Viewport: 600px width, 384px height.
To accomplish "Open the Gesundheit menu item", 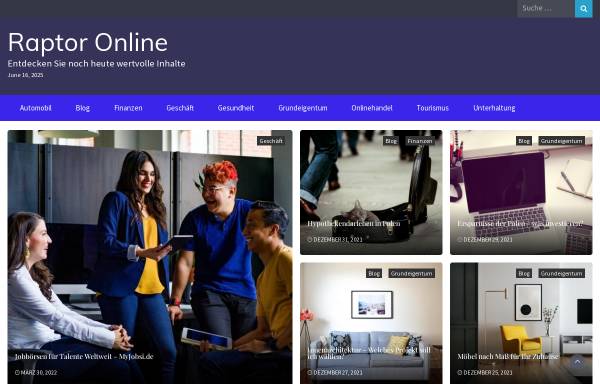I will [236, 108].
